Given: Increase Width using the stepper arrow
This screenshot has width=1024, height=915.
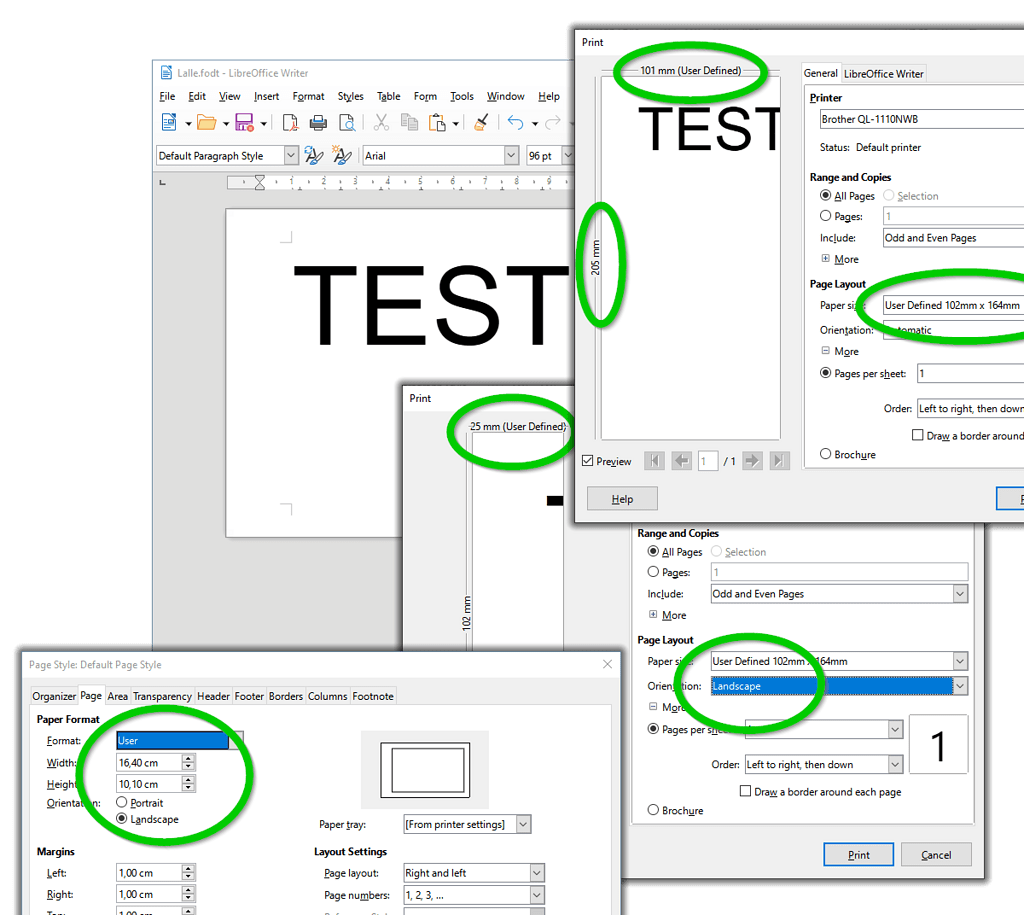Looking at the screenshot, I should point(187,758).
